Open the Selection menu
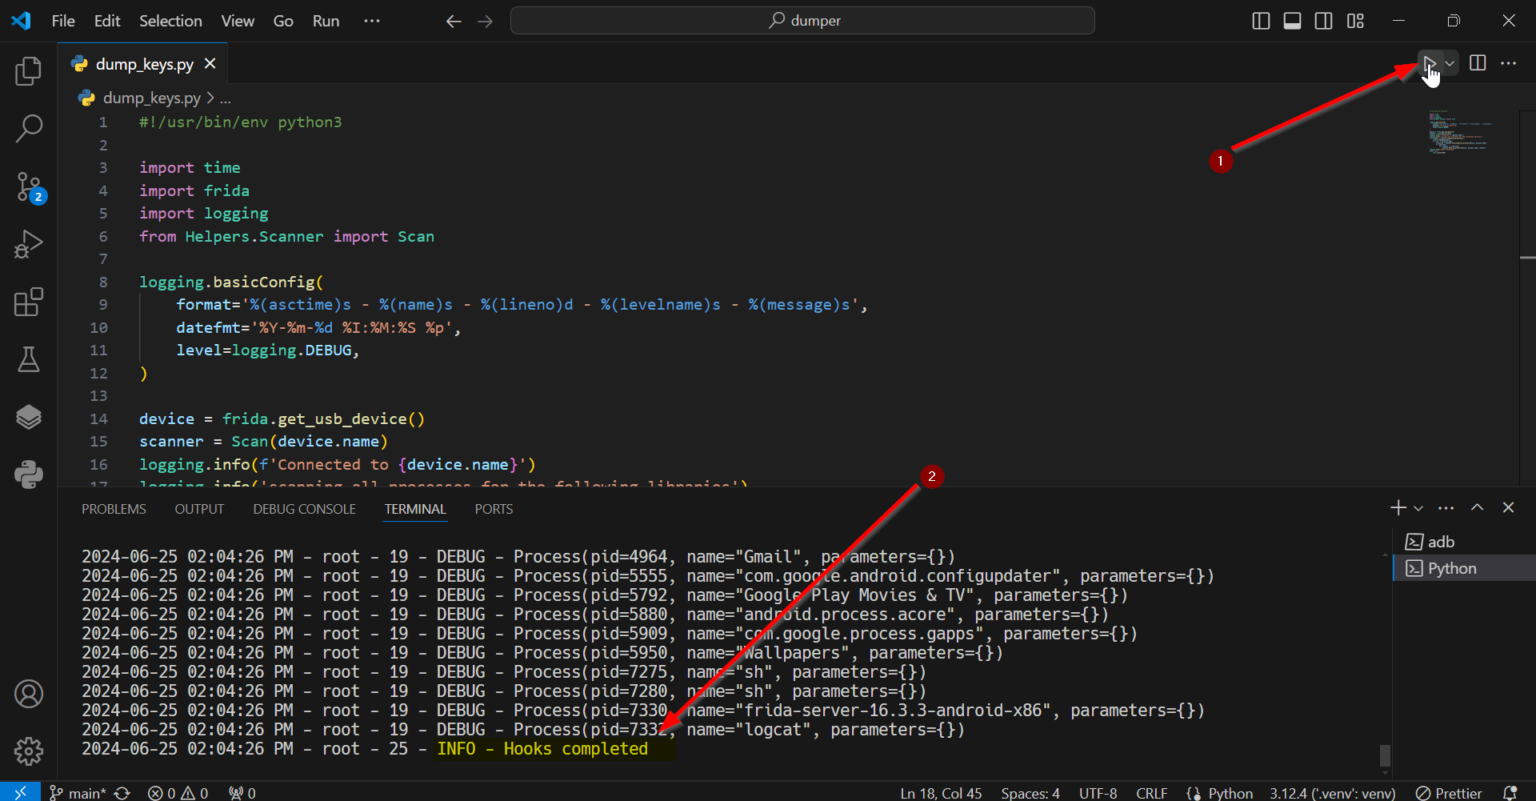The width and height of the screenshot is (1536, 801). tap(170, 20)
